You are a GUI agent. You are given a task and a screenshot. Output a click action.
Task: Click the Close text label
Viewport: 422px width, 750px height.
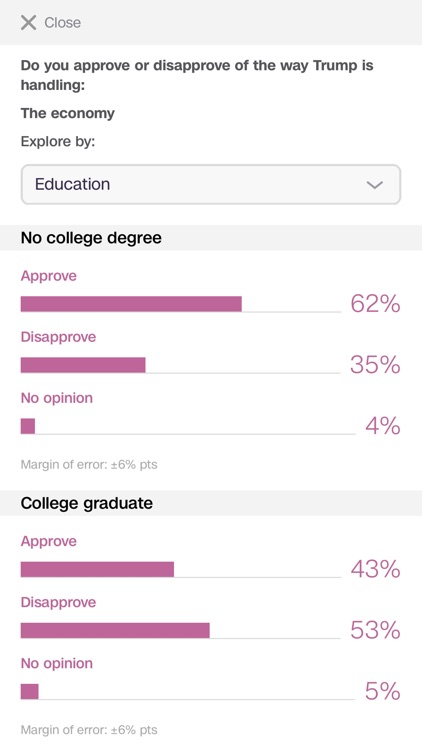[62, 22]
